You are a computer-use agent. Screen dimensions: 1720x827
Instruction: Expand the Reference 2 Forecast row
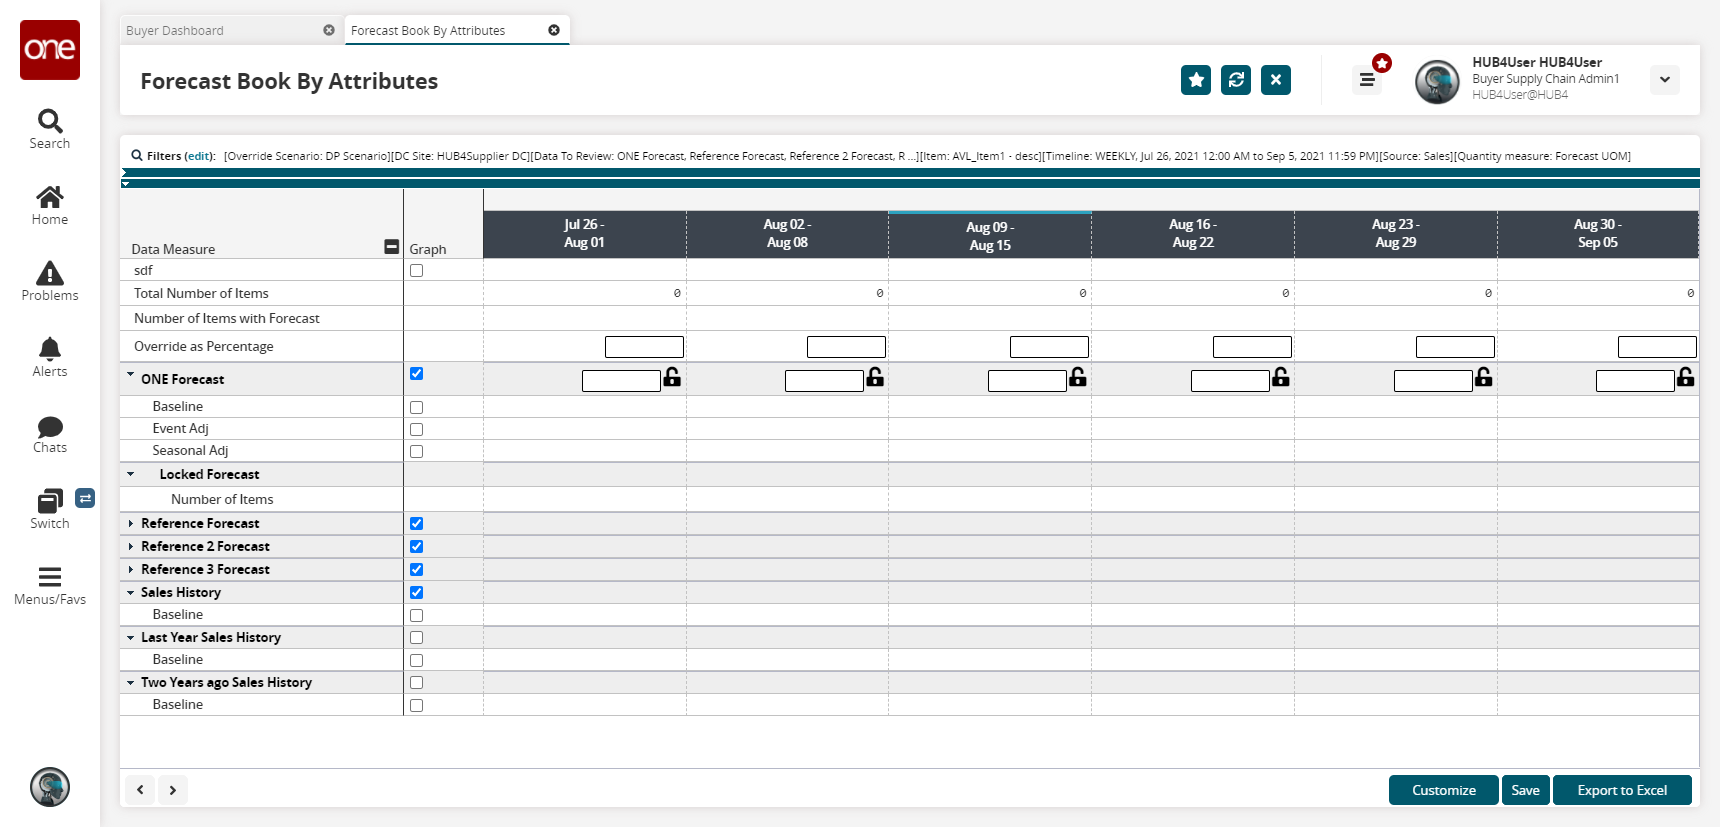[130, 546]
